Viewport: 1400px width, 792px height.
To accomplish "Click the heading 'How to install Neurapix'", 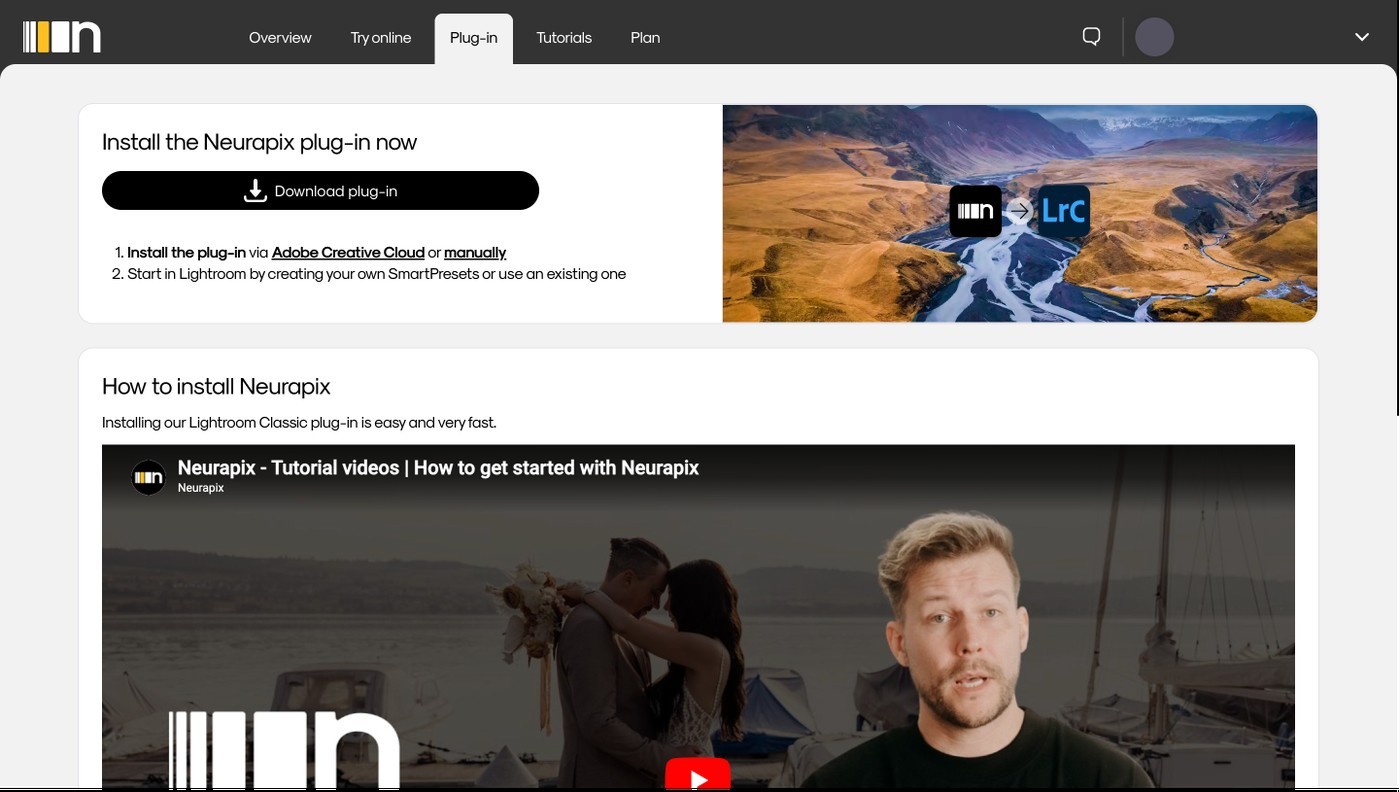I will click(x=216, y=386).
